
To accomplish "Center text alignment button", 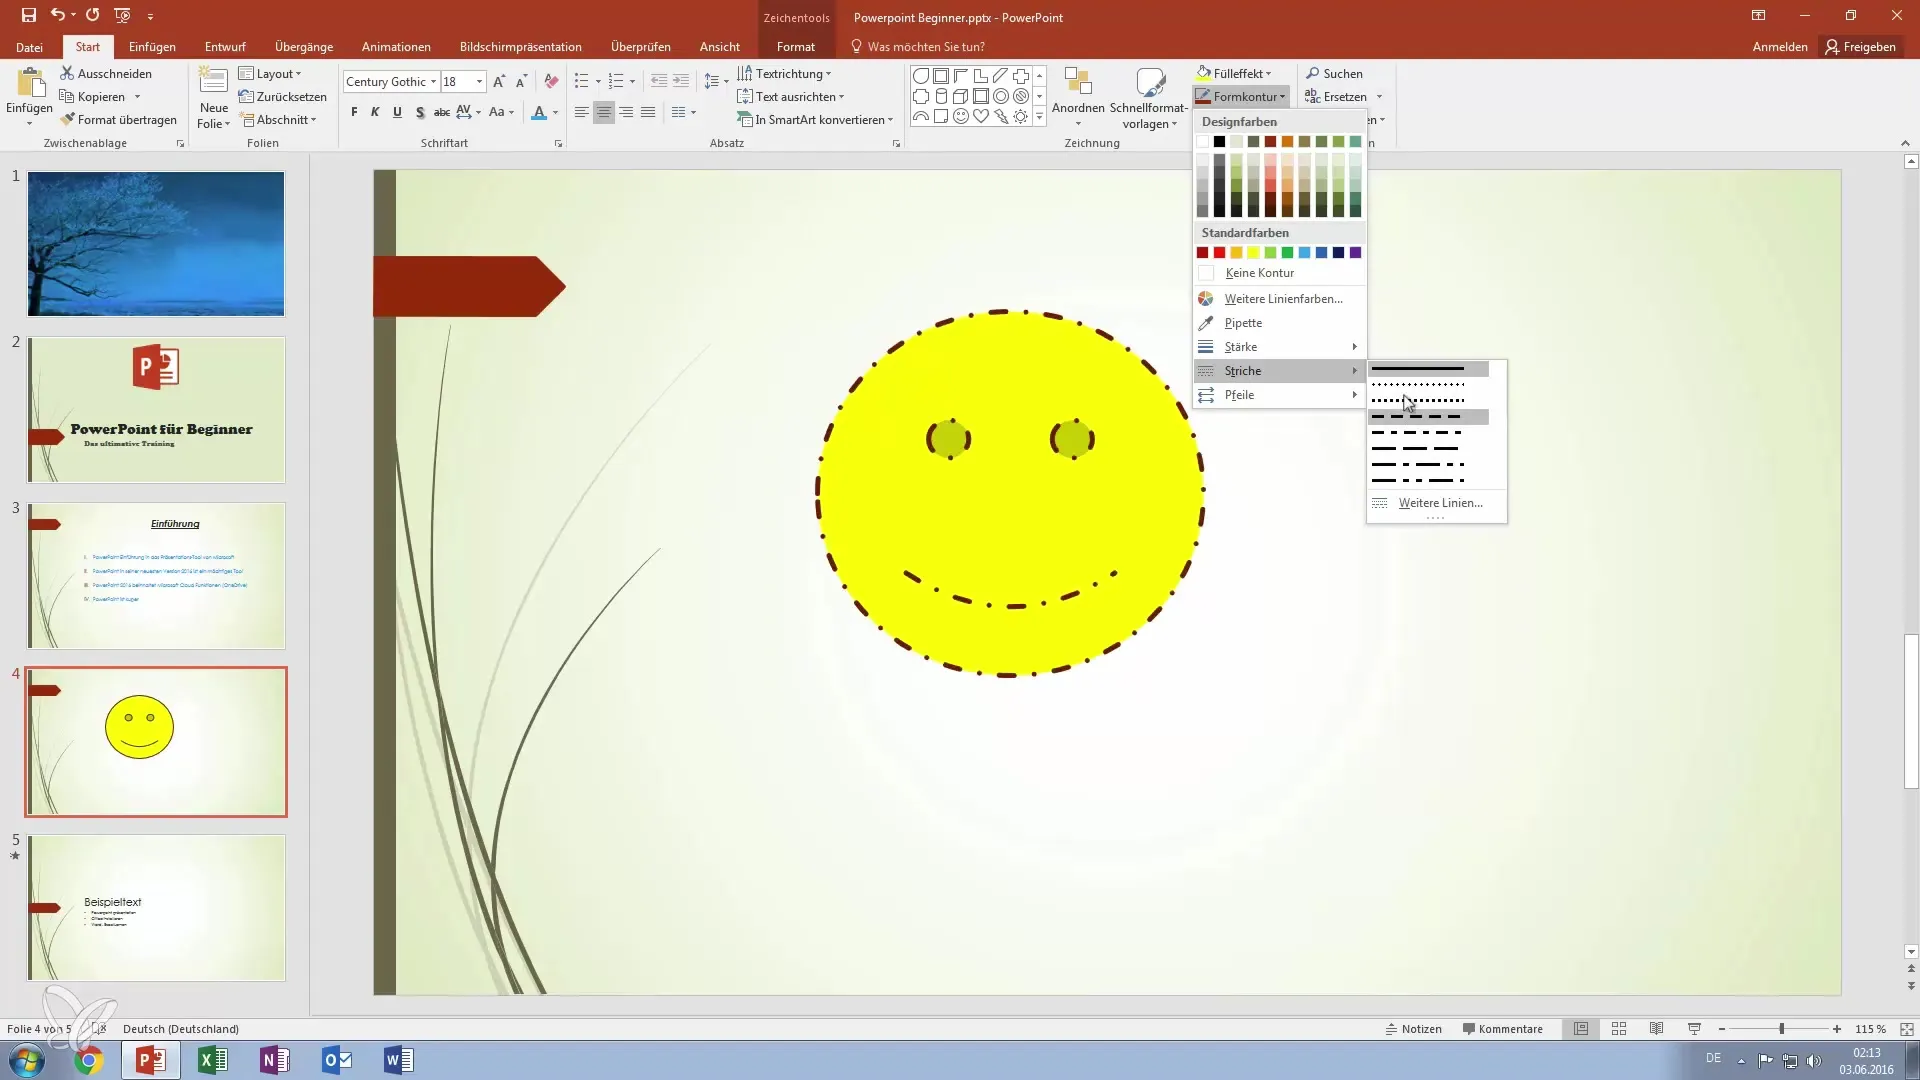I will [603, 112].
